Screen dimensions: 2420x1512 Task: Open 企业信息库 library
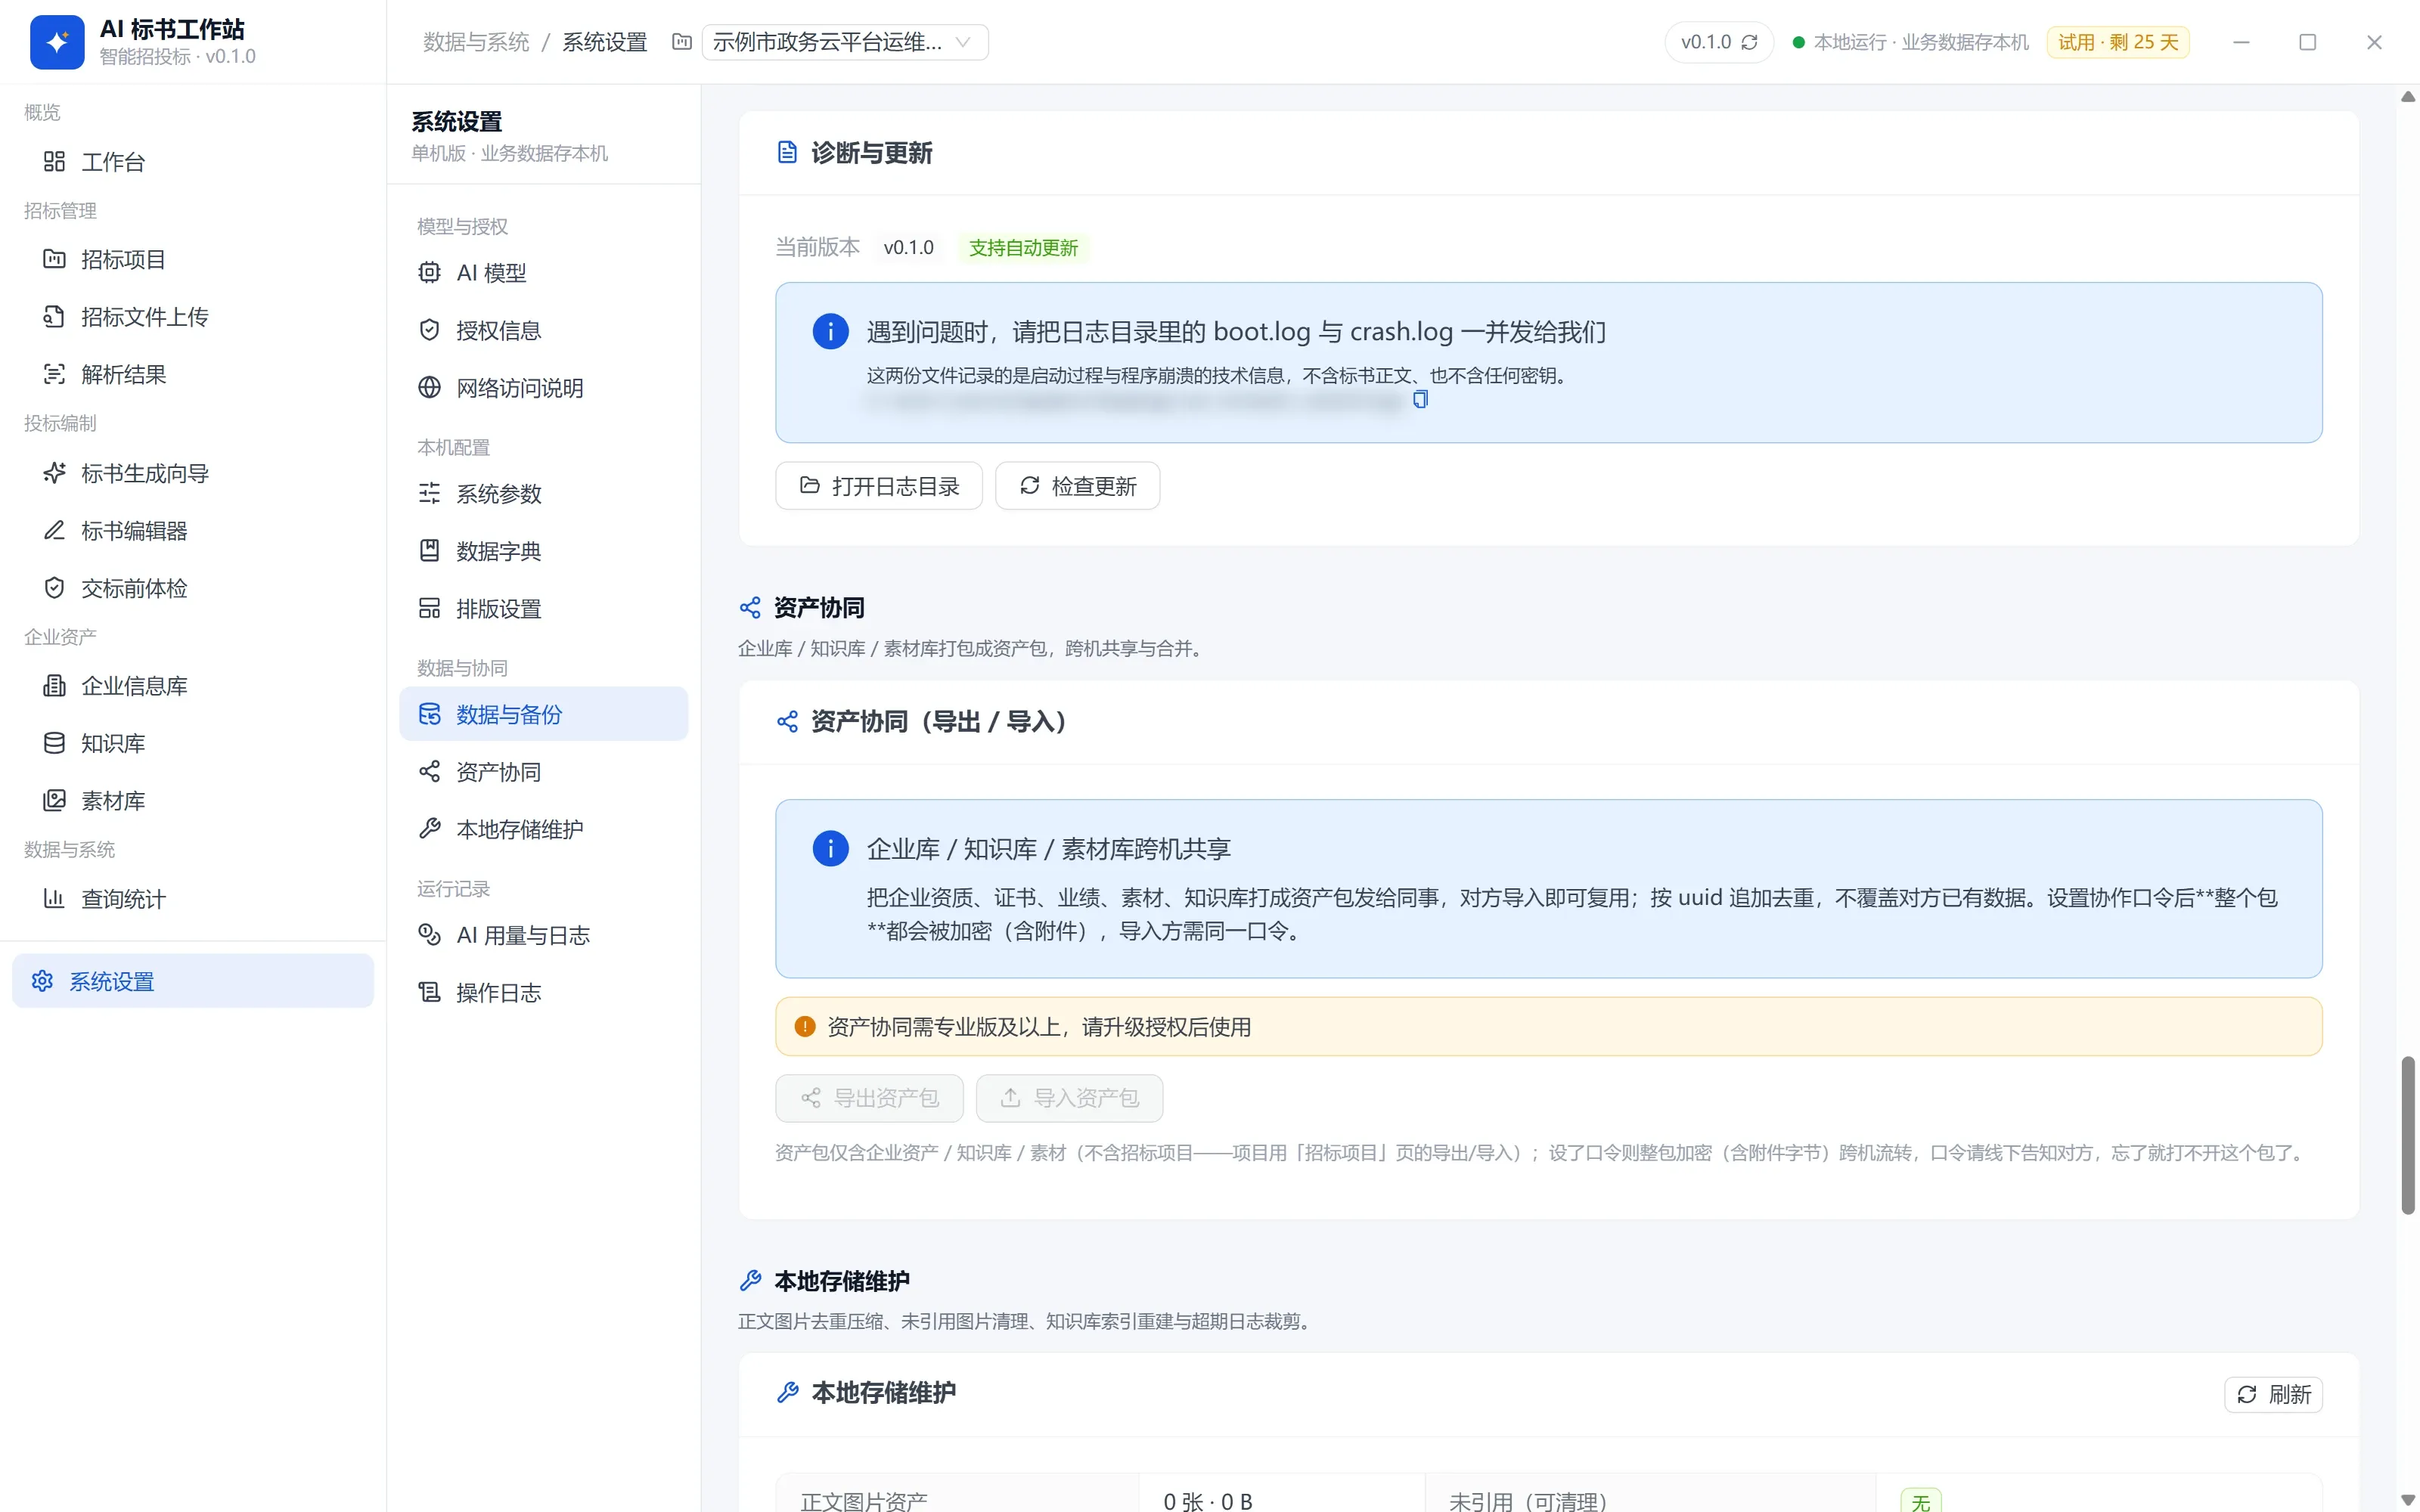pos(193,686)
